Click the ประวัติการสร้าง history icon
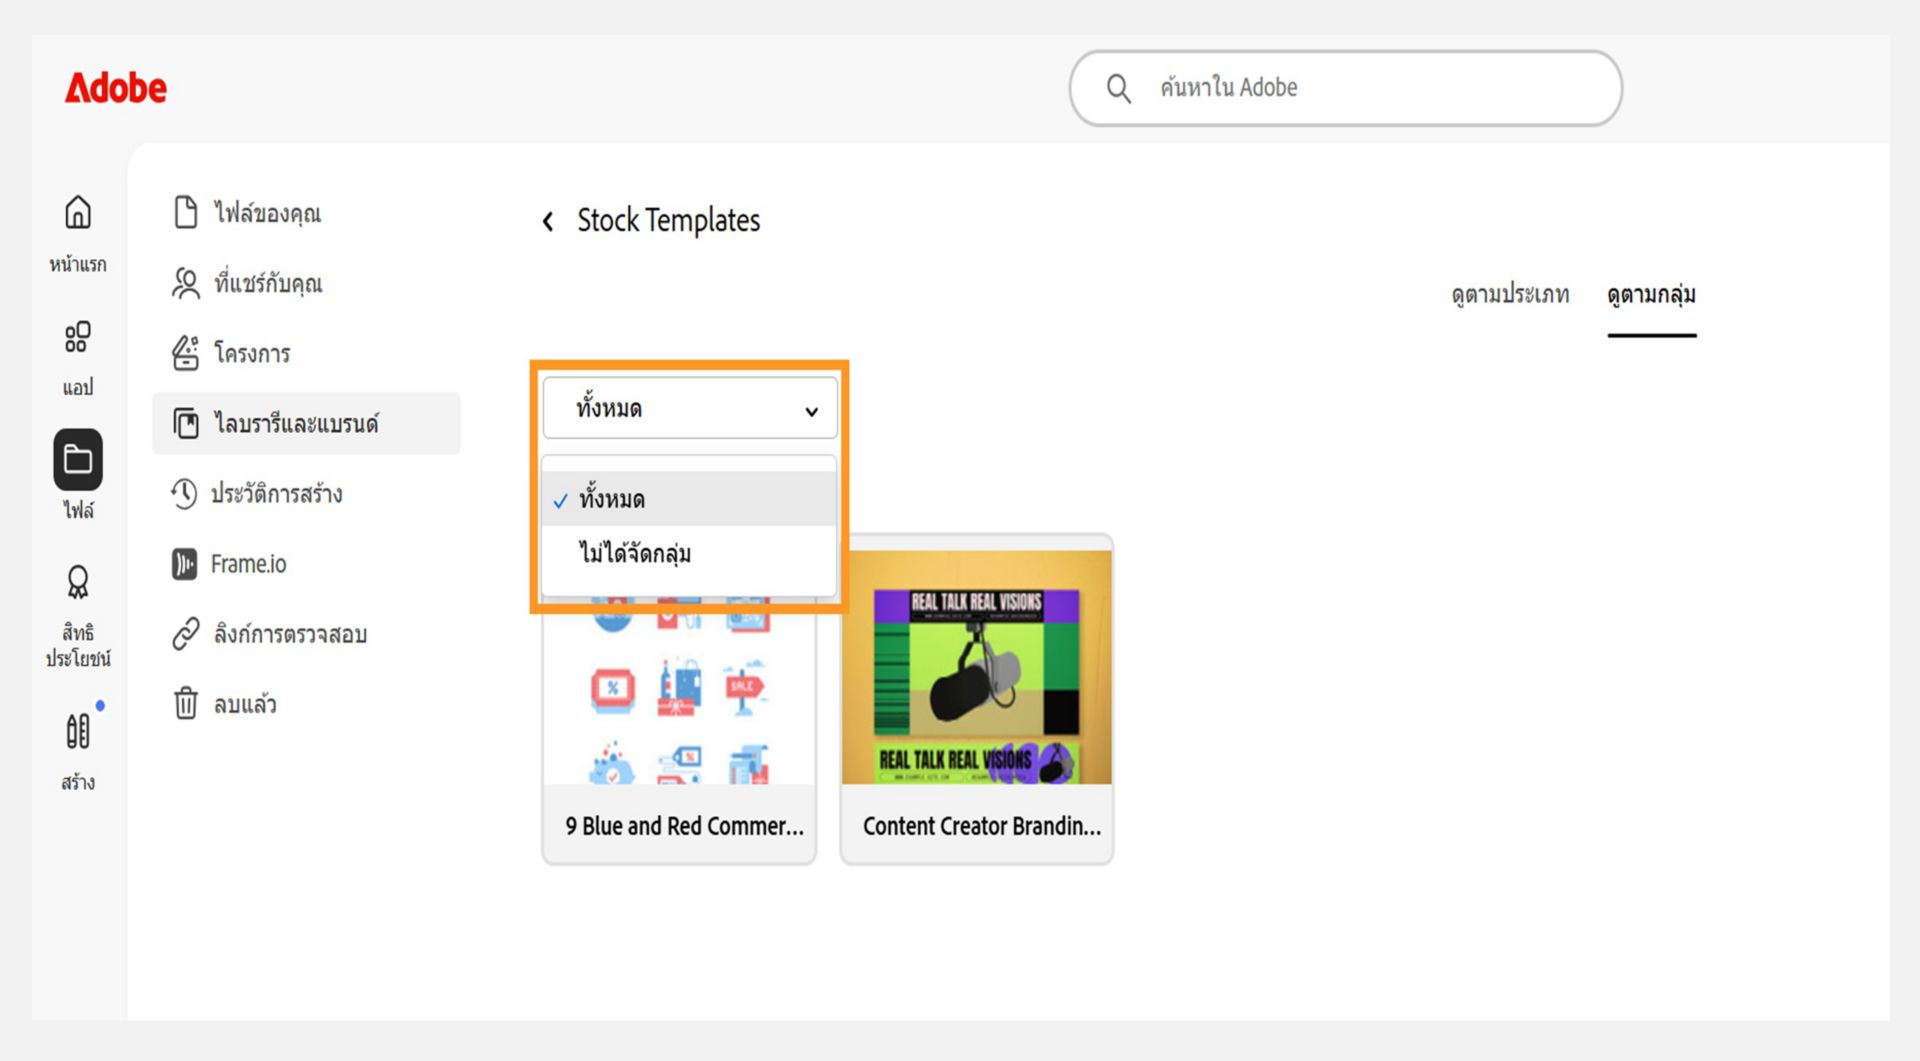This screenshot has height=1061, width=1920. [x=184, y=493]
